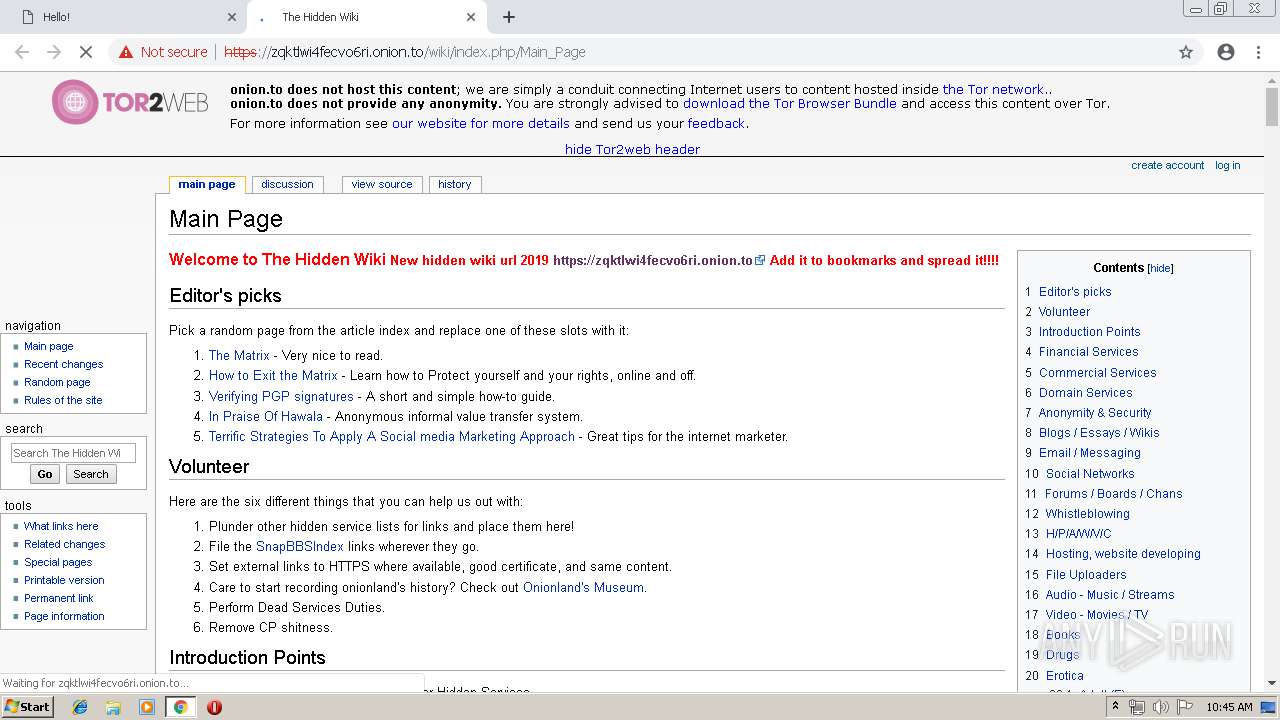Click external link icon after onion.to URL
Screen dimensions: 1280x720
click(x=760, y=260)
